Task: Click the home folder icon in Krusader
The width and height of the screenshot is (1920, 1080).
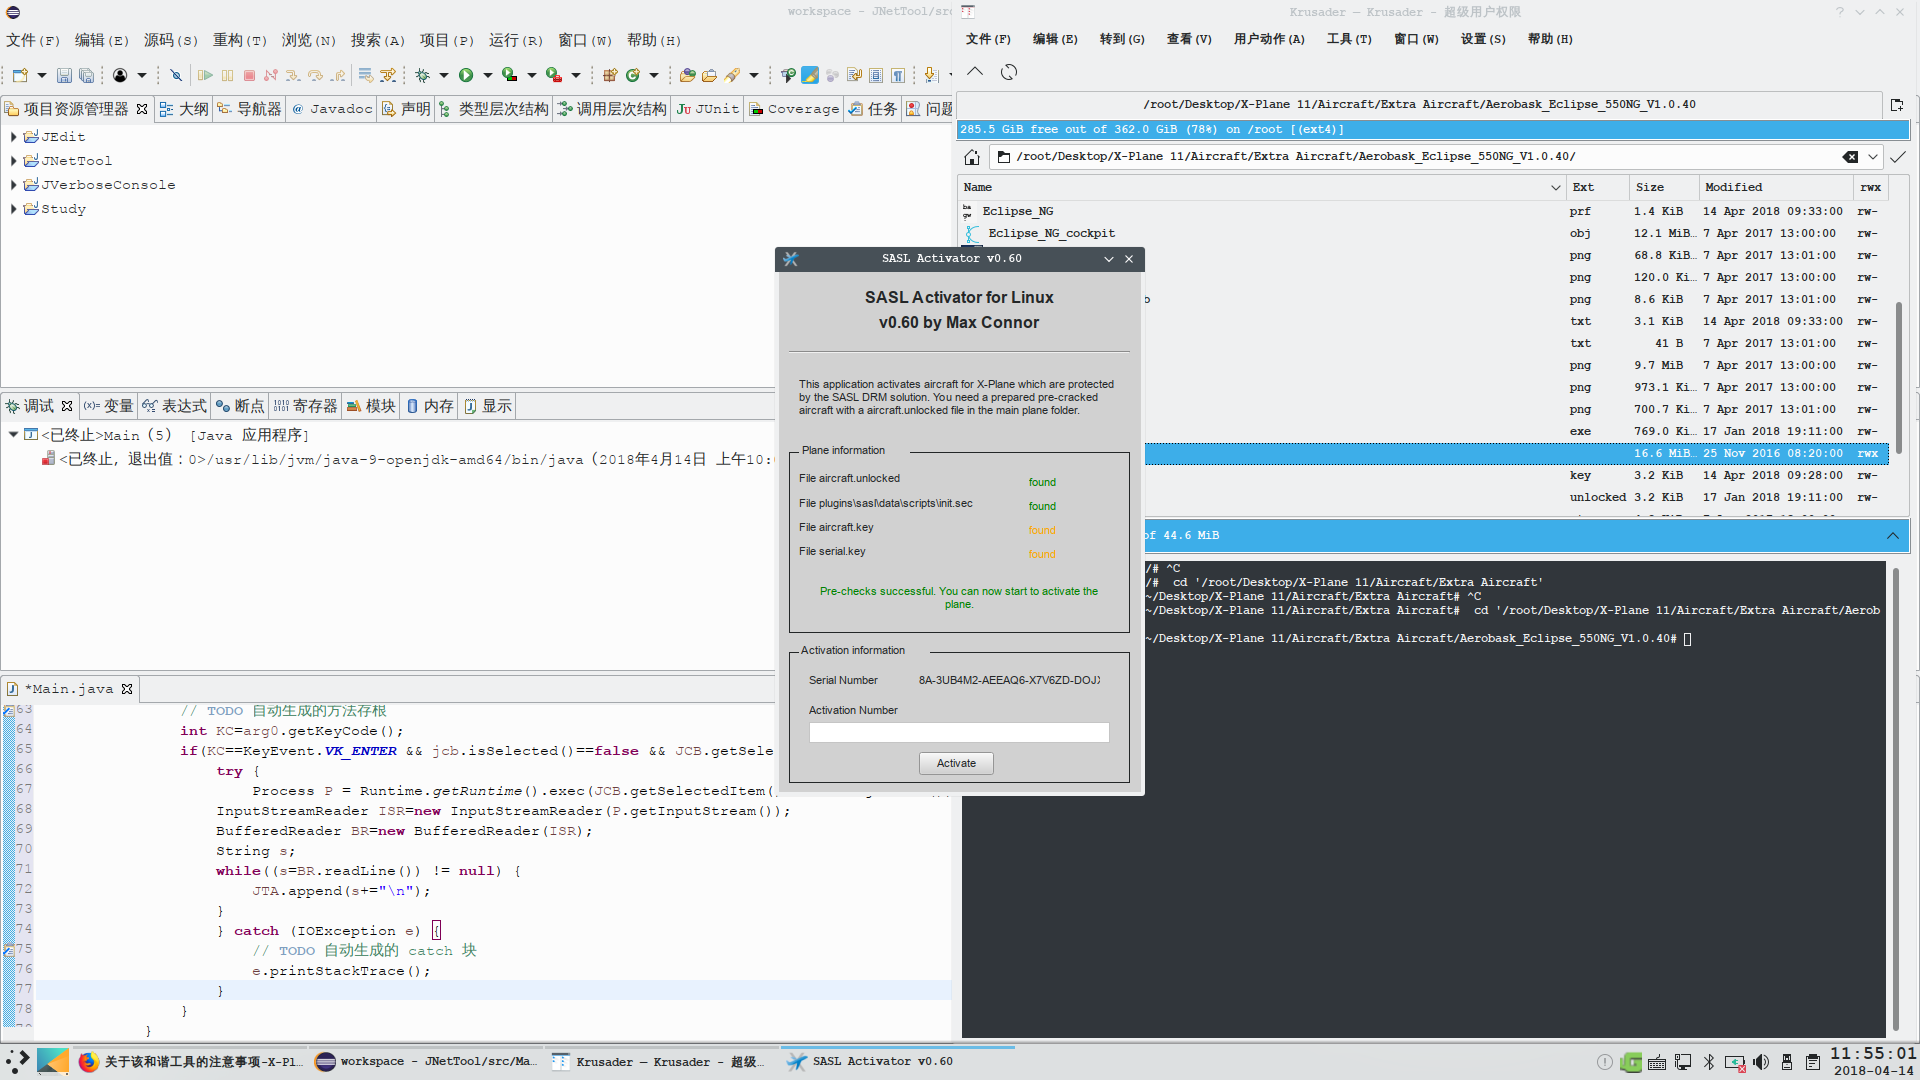Action: pyautogui.click(x=972, y=157)
